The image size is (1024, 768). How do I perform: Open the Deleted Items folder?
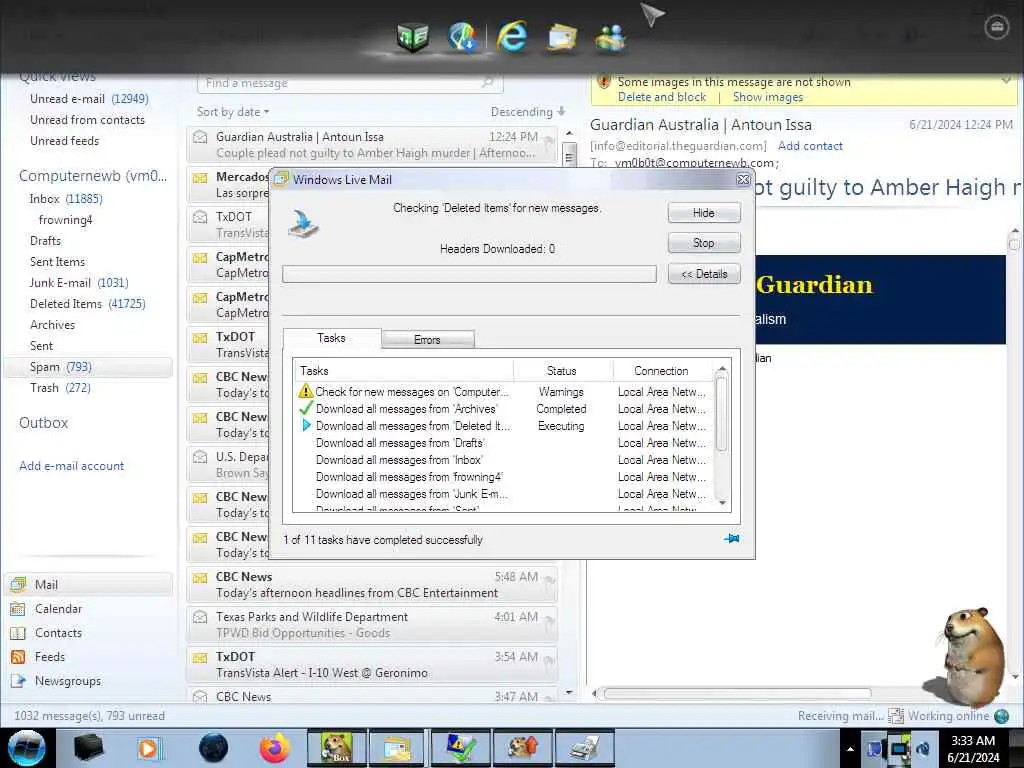pos(88,304)
